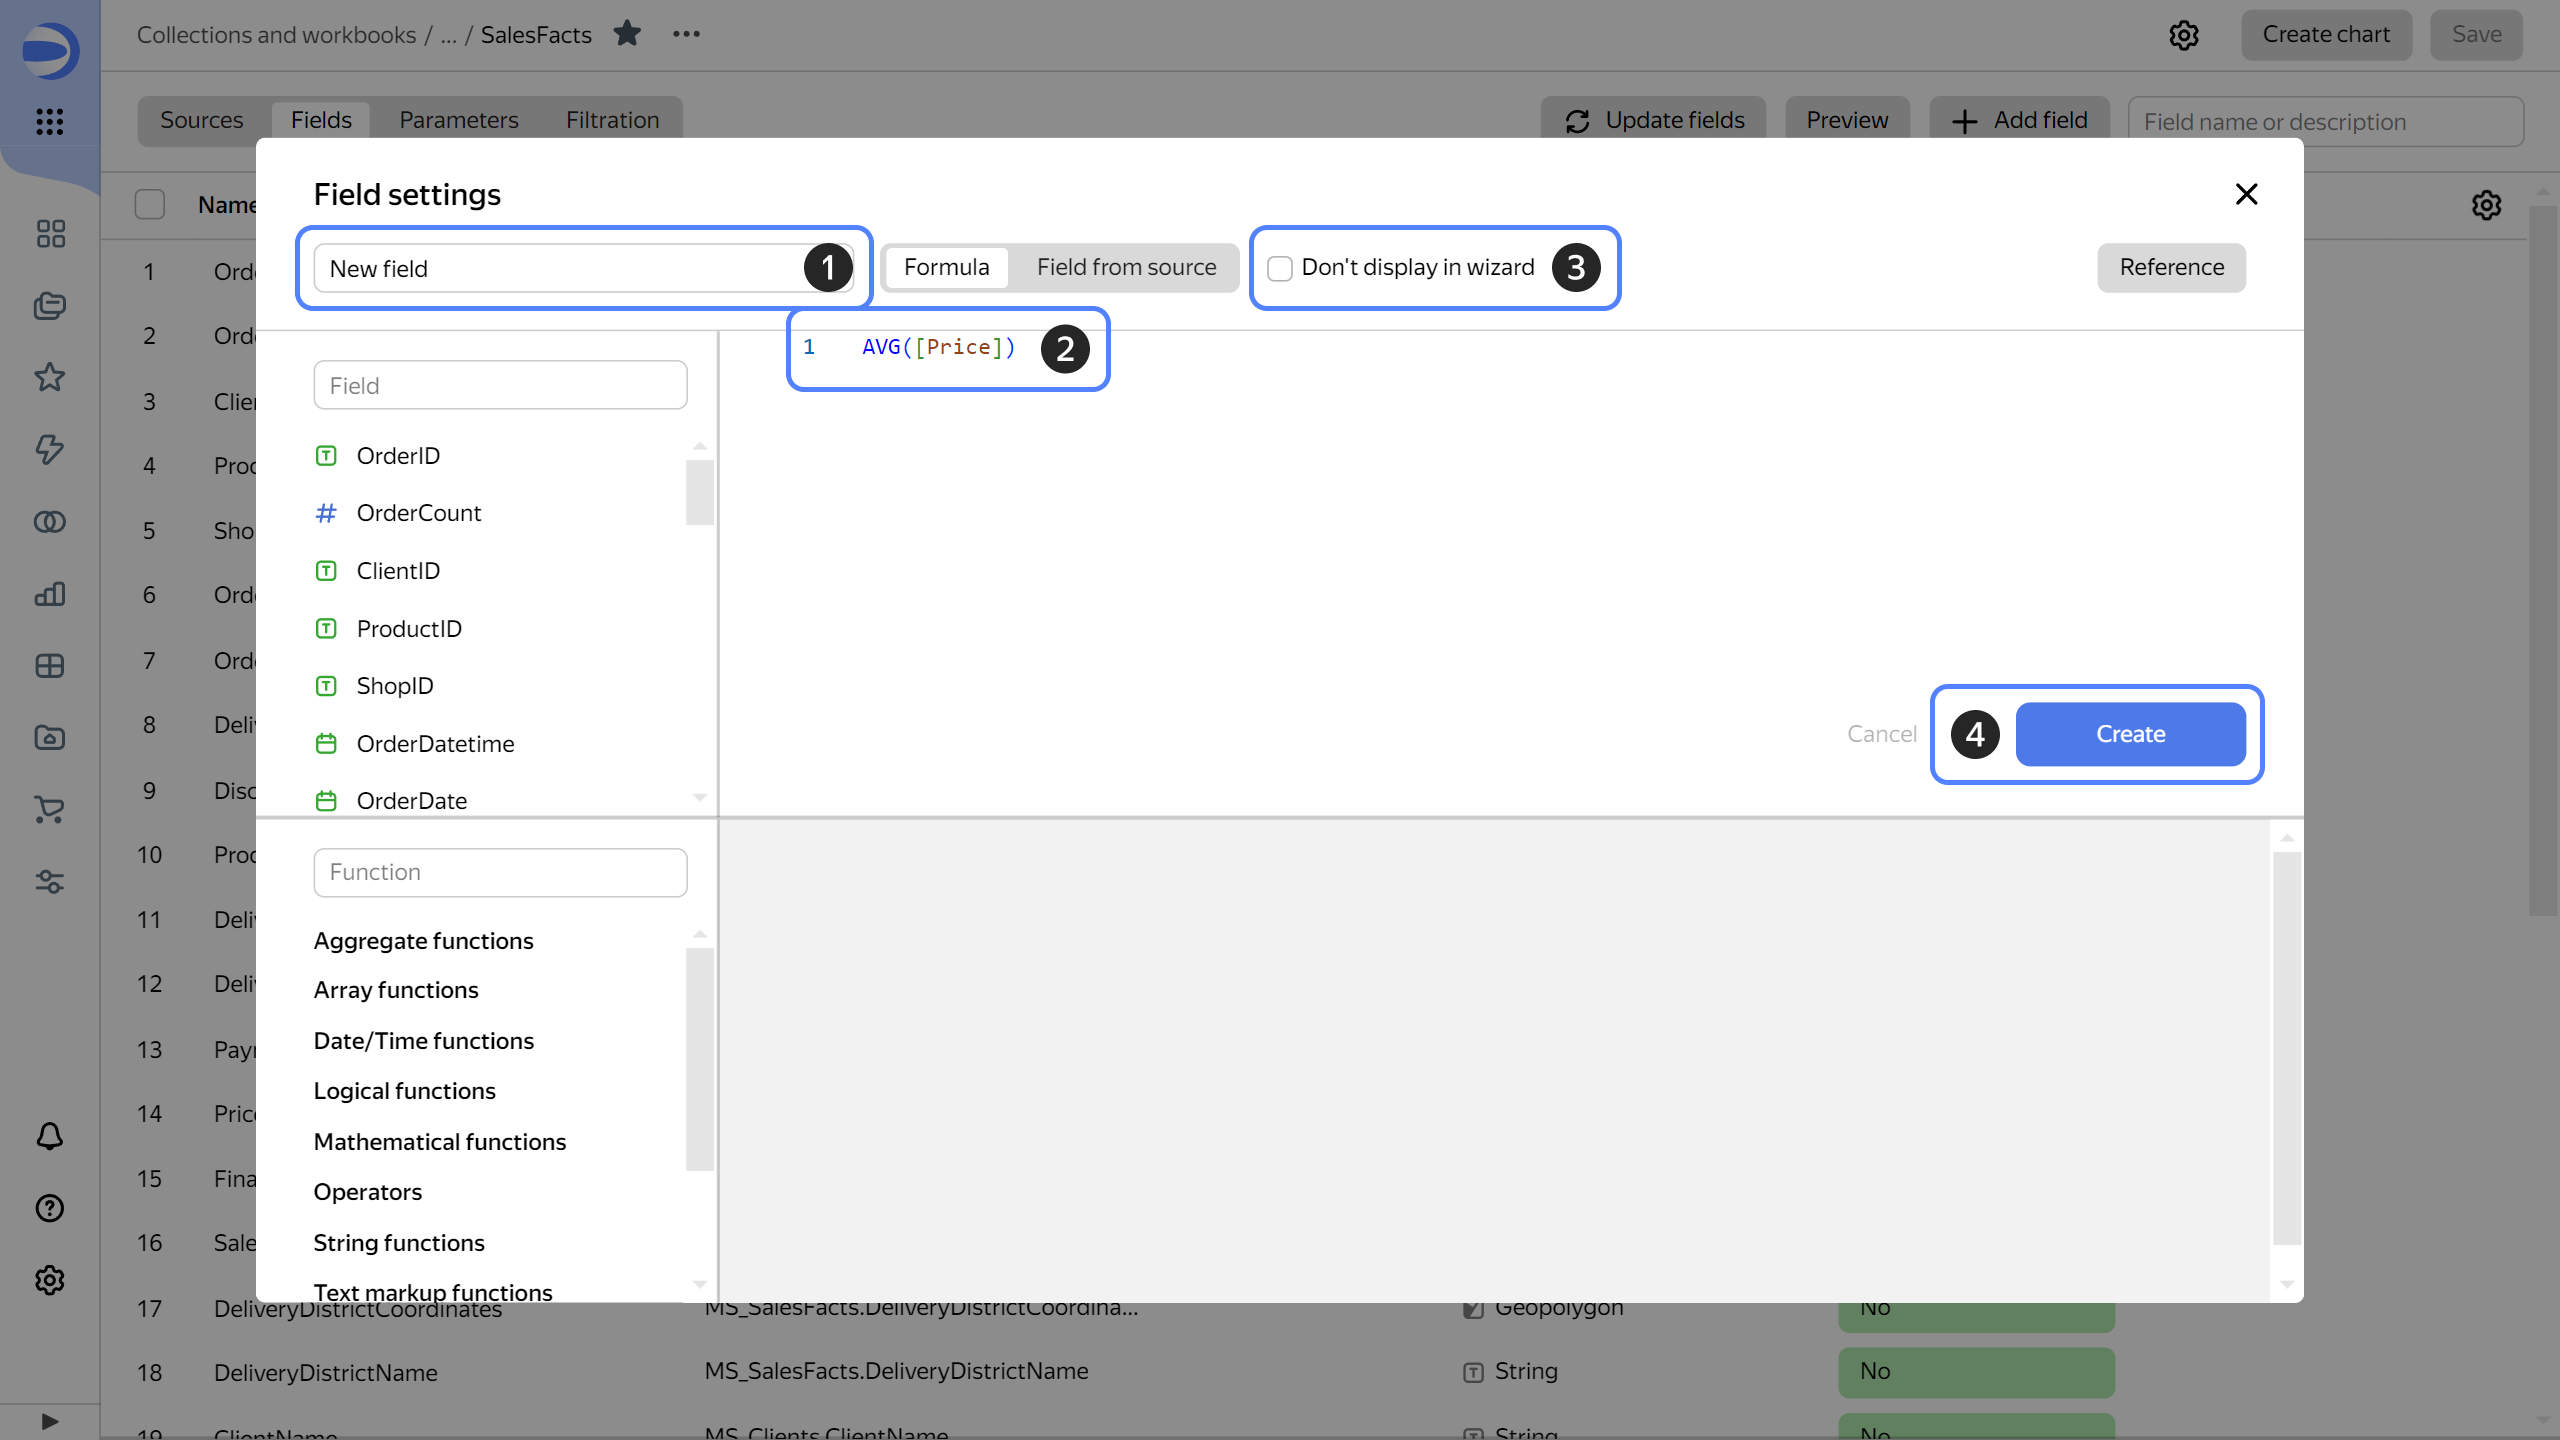Click the Create button to save field
This screenshot has height=1440, width=2560.
[2131, 733]
